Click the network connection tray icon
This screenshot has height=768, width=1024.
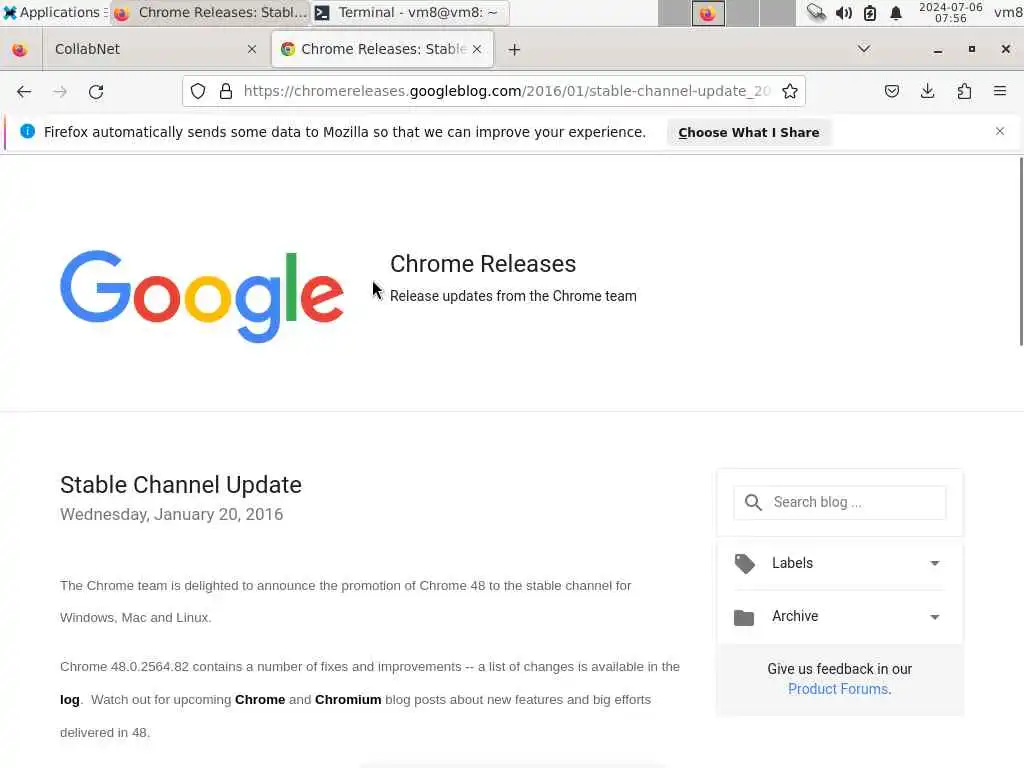(x=816, y=12)
